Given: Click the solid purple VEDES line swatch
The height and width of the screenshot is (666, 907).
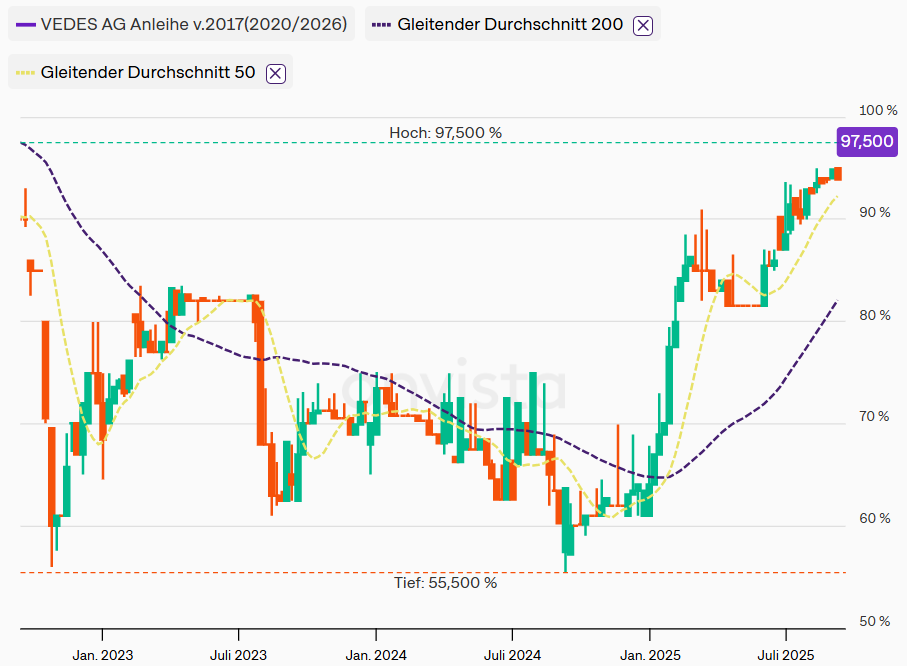Looking at the screenshot, I should point(26,25).
